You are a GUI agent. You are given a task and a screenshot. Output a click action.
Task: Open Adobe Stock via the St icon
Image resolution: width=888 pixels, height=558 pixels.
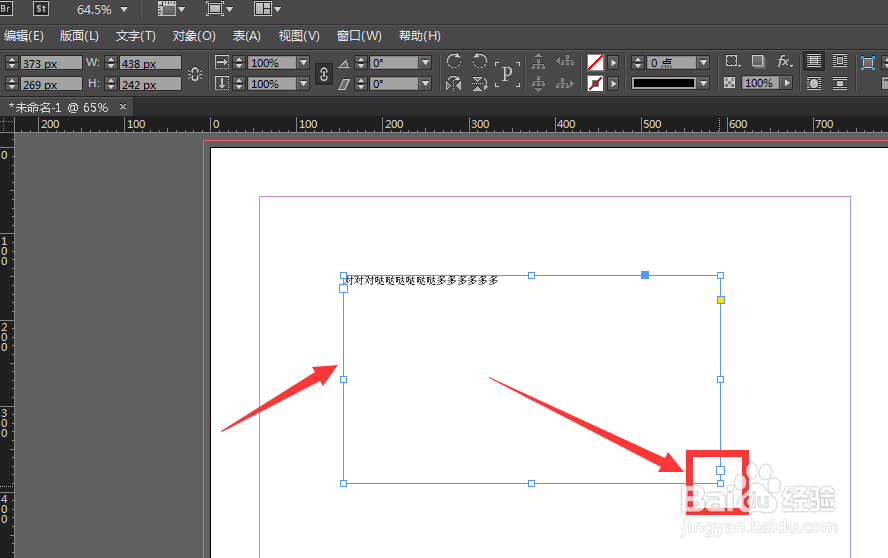[x=41, y=8]
